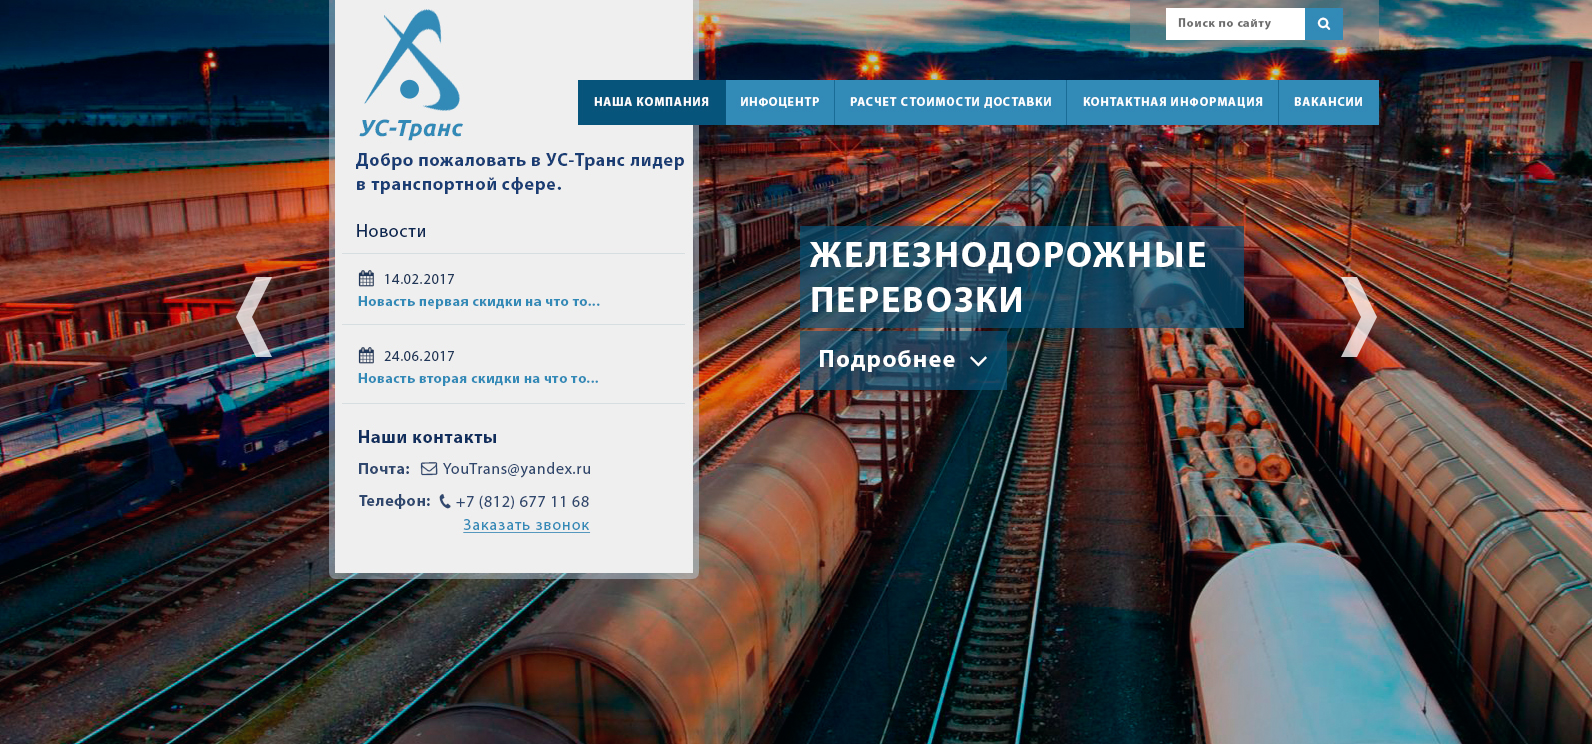Click email YouTrans@yandex.ru
This screenshot has width=1592, height=744.
click(517, 469)
